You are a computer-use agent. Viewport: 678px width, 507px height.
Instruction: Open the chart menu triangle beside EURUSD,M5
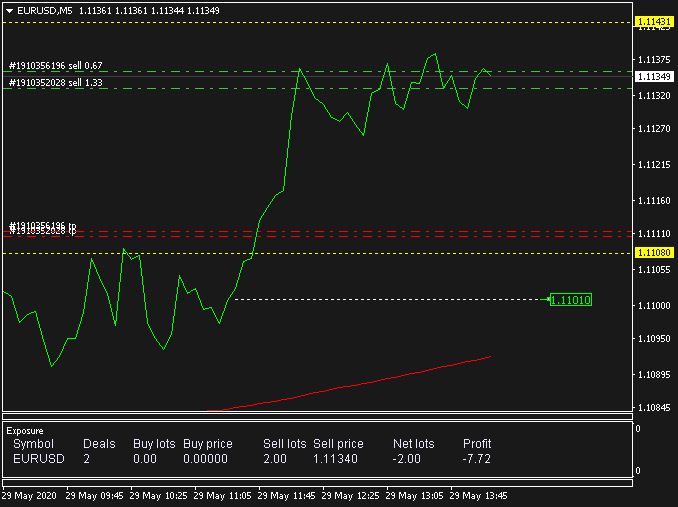[x=10, y=11]
